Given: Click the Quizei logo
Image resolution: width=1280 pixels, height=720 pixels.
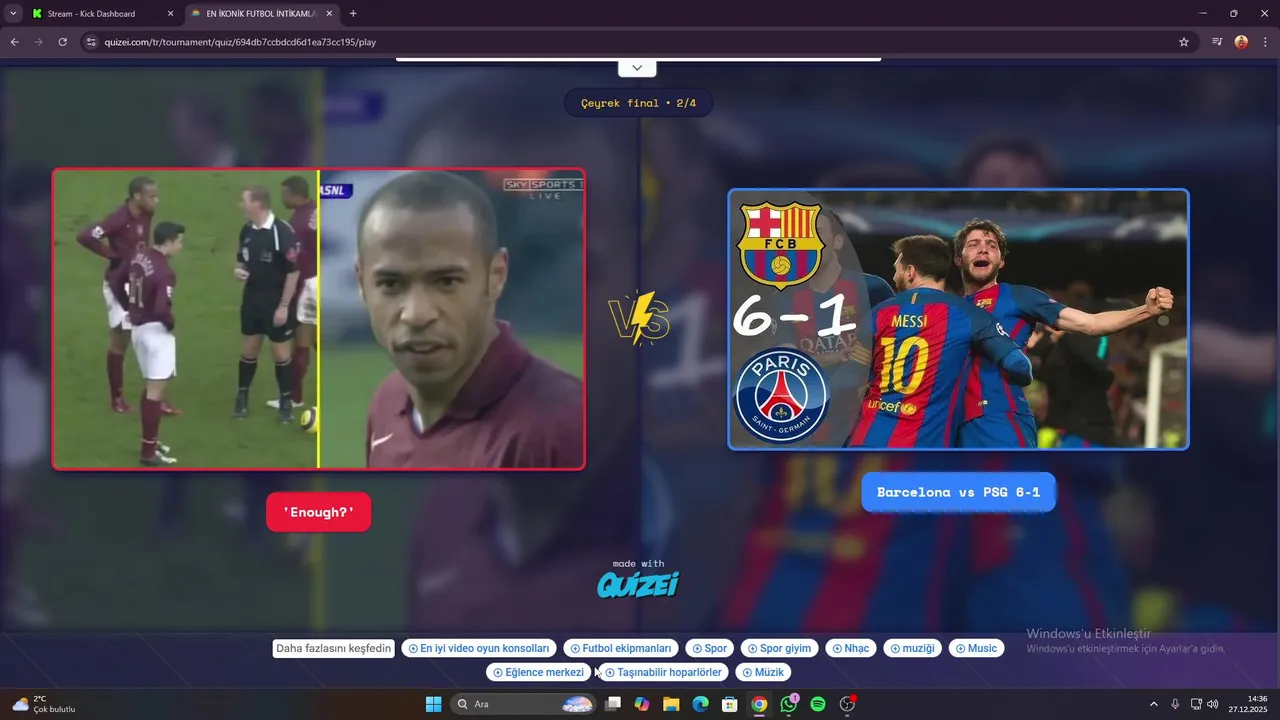Looking at the screenshot, I should point(638,584).
